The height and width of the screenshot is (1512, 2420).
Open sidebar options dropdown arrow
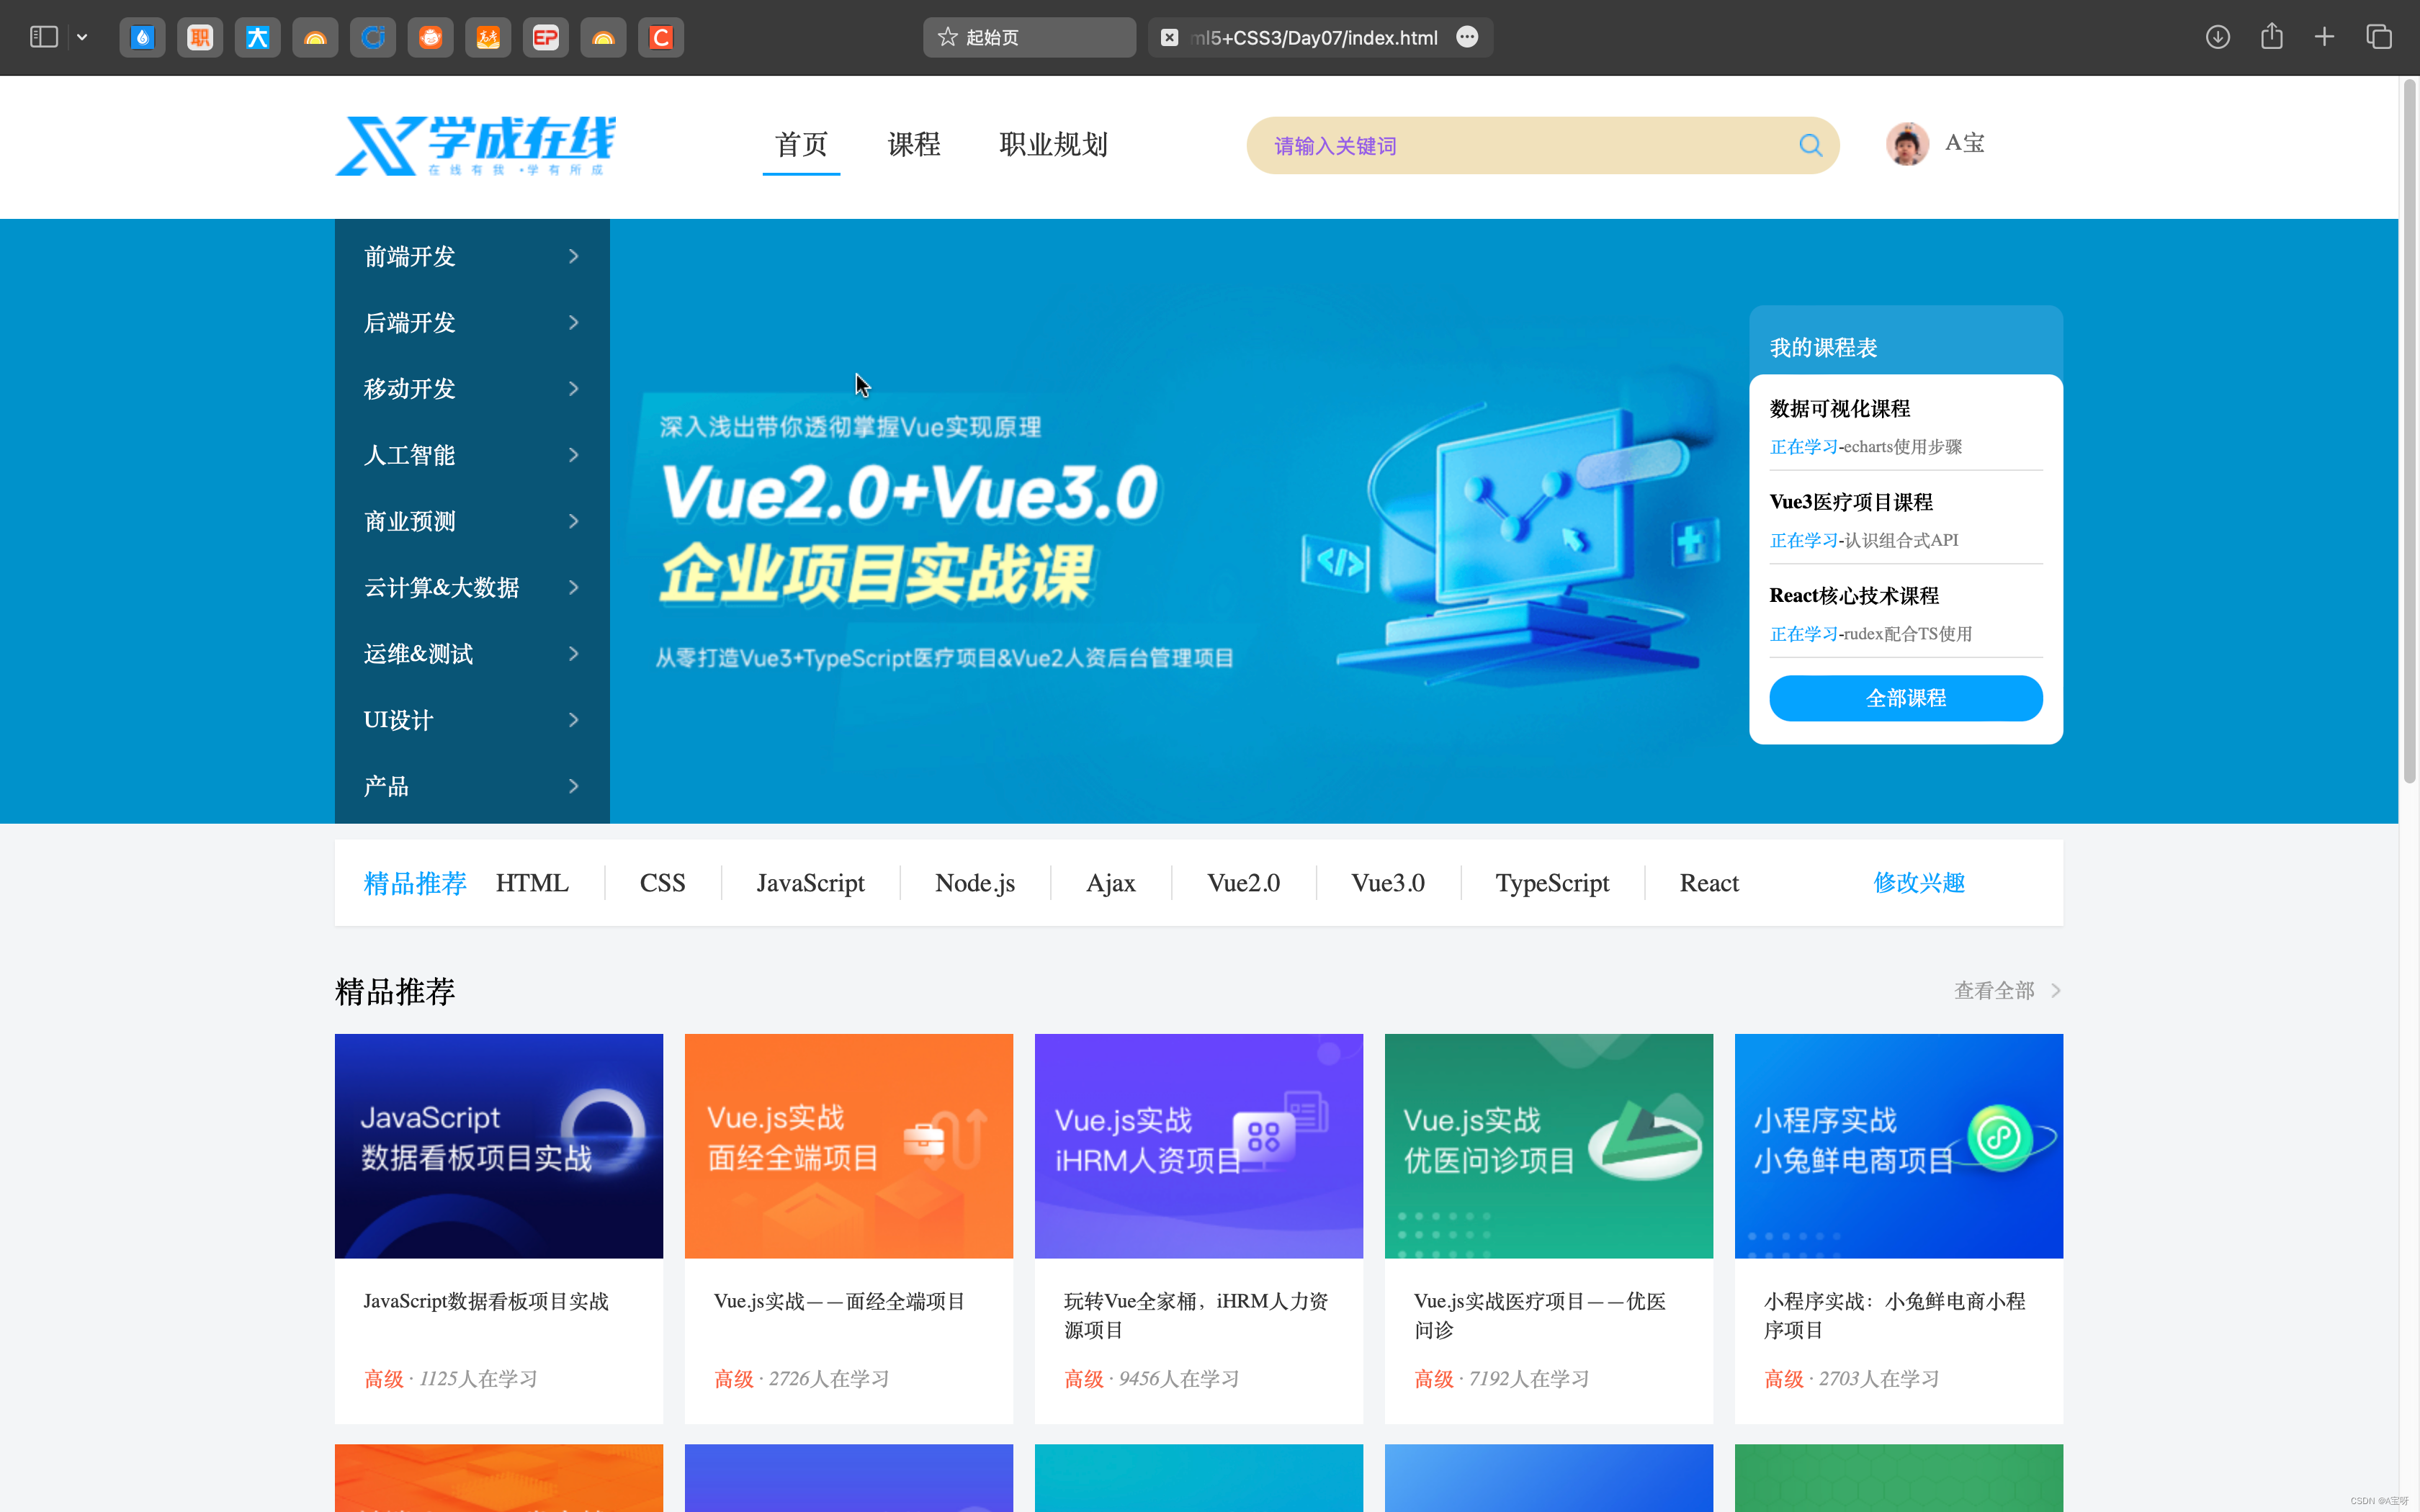(82, 37)
